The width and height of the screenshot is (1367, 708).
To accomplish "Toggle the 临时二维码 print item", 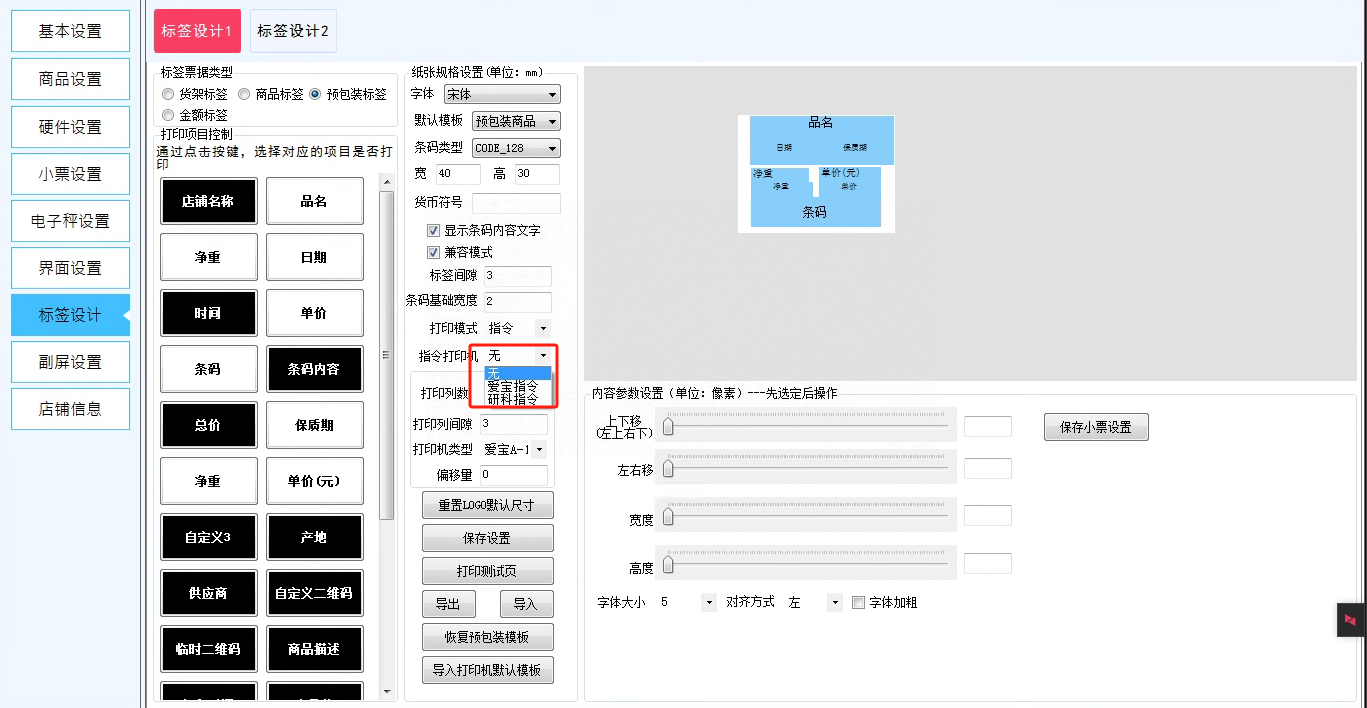I will (208, 649).
